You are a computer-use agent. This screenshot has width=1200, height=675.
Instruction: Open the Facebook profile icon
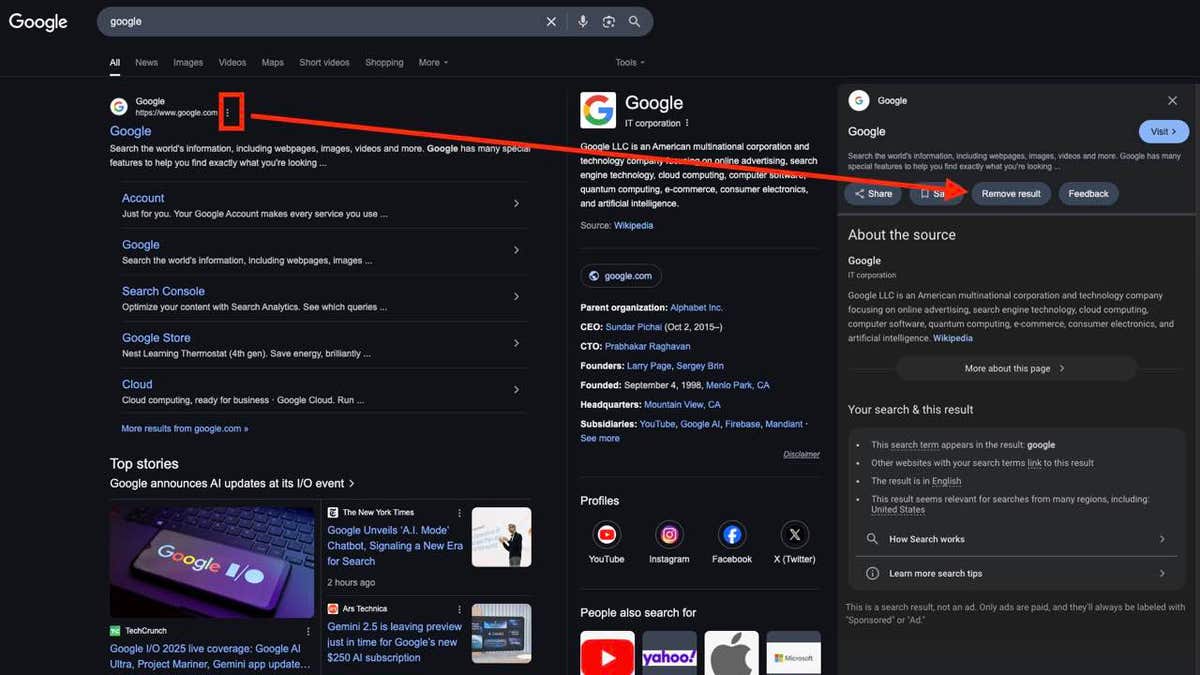tap(732, 534)
